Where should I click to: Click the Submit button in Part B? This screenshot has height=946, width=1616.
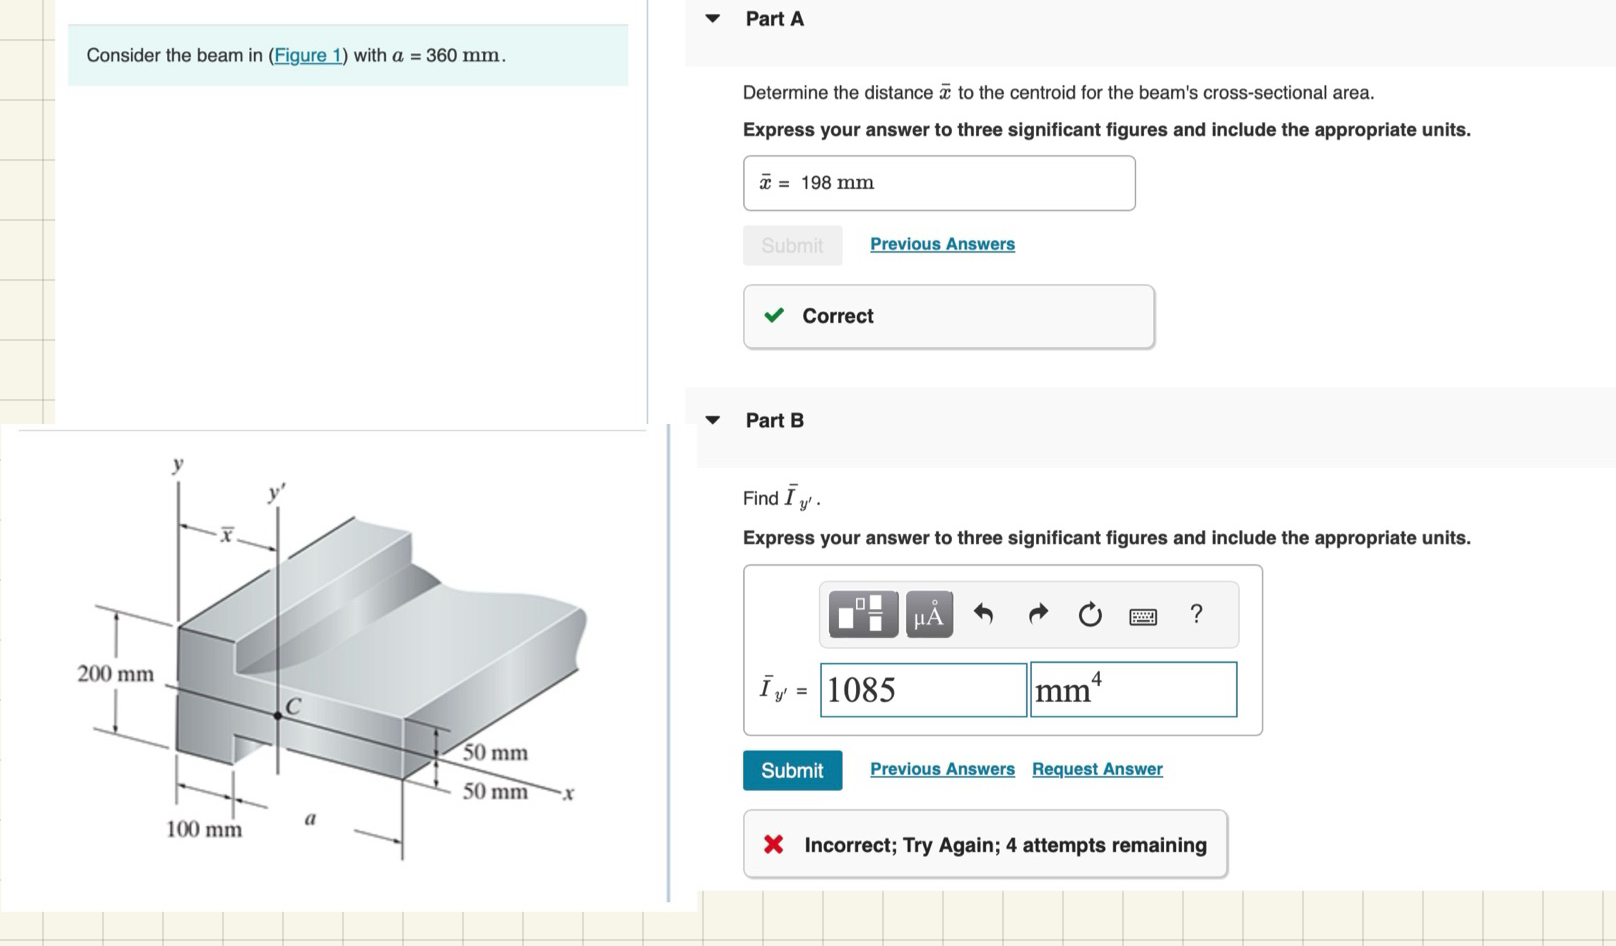click(x=792, y=770)
